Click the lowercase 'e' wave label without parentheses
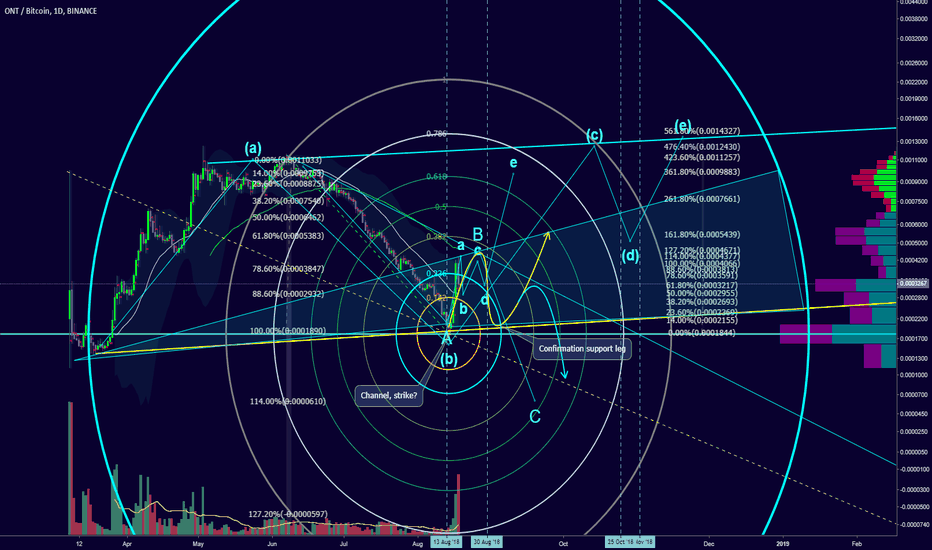 [513, 162]
